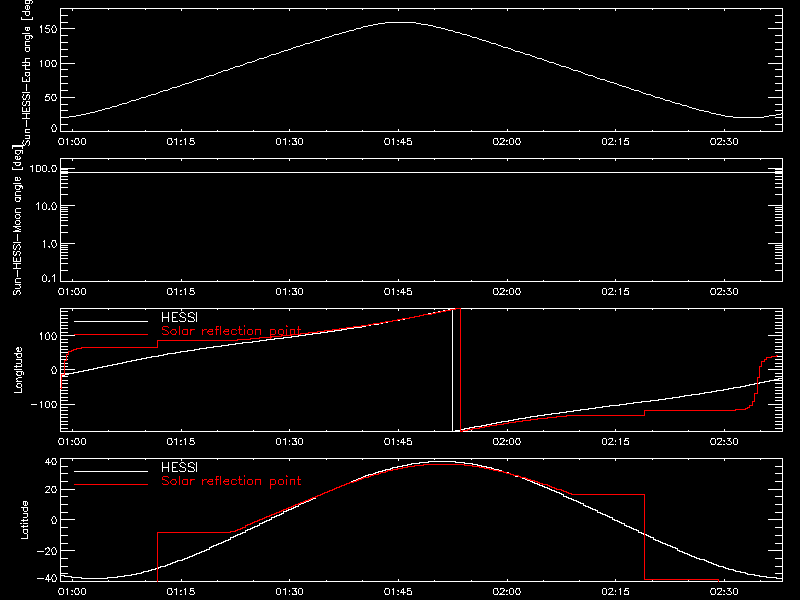Click the 40 tick on Latitude axis
Screen dimensions: 800x600
[51, 462]
